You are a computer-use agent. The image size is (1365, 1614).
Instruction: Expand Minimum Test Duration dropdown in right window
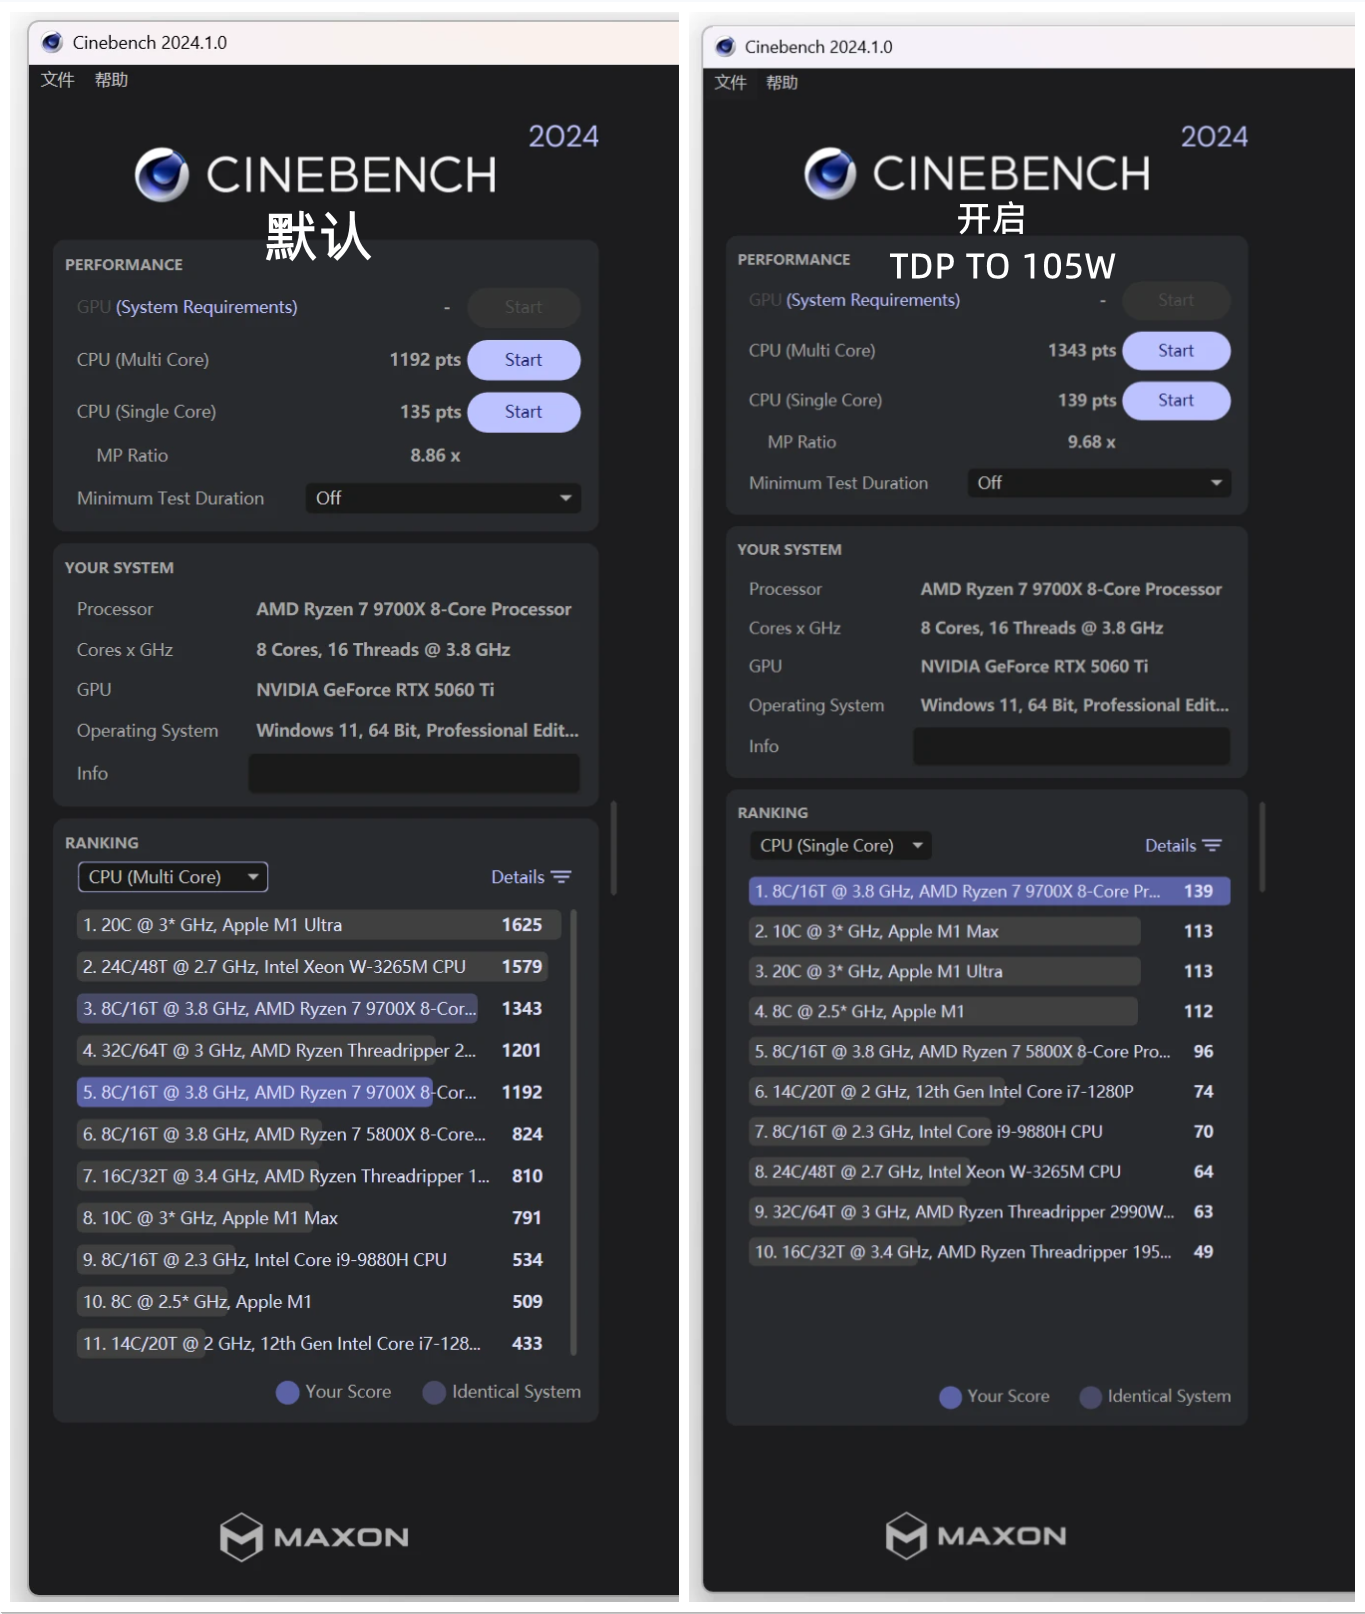[x=1099, y=483]
